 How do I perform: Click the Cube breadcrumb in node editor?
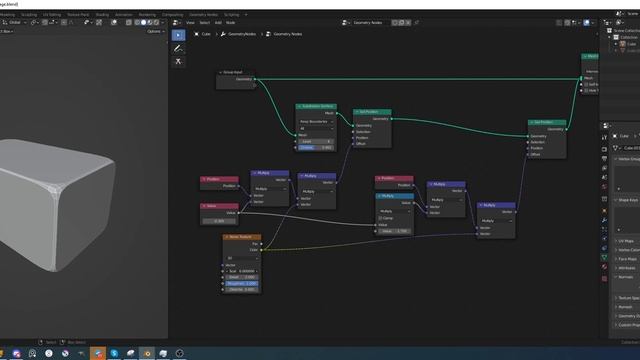tap(202, 34)
